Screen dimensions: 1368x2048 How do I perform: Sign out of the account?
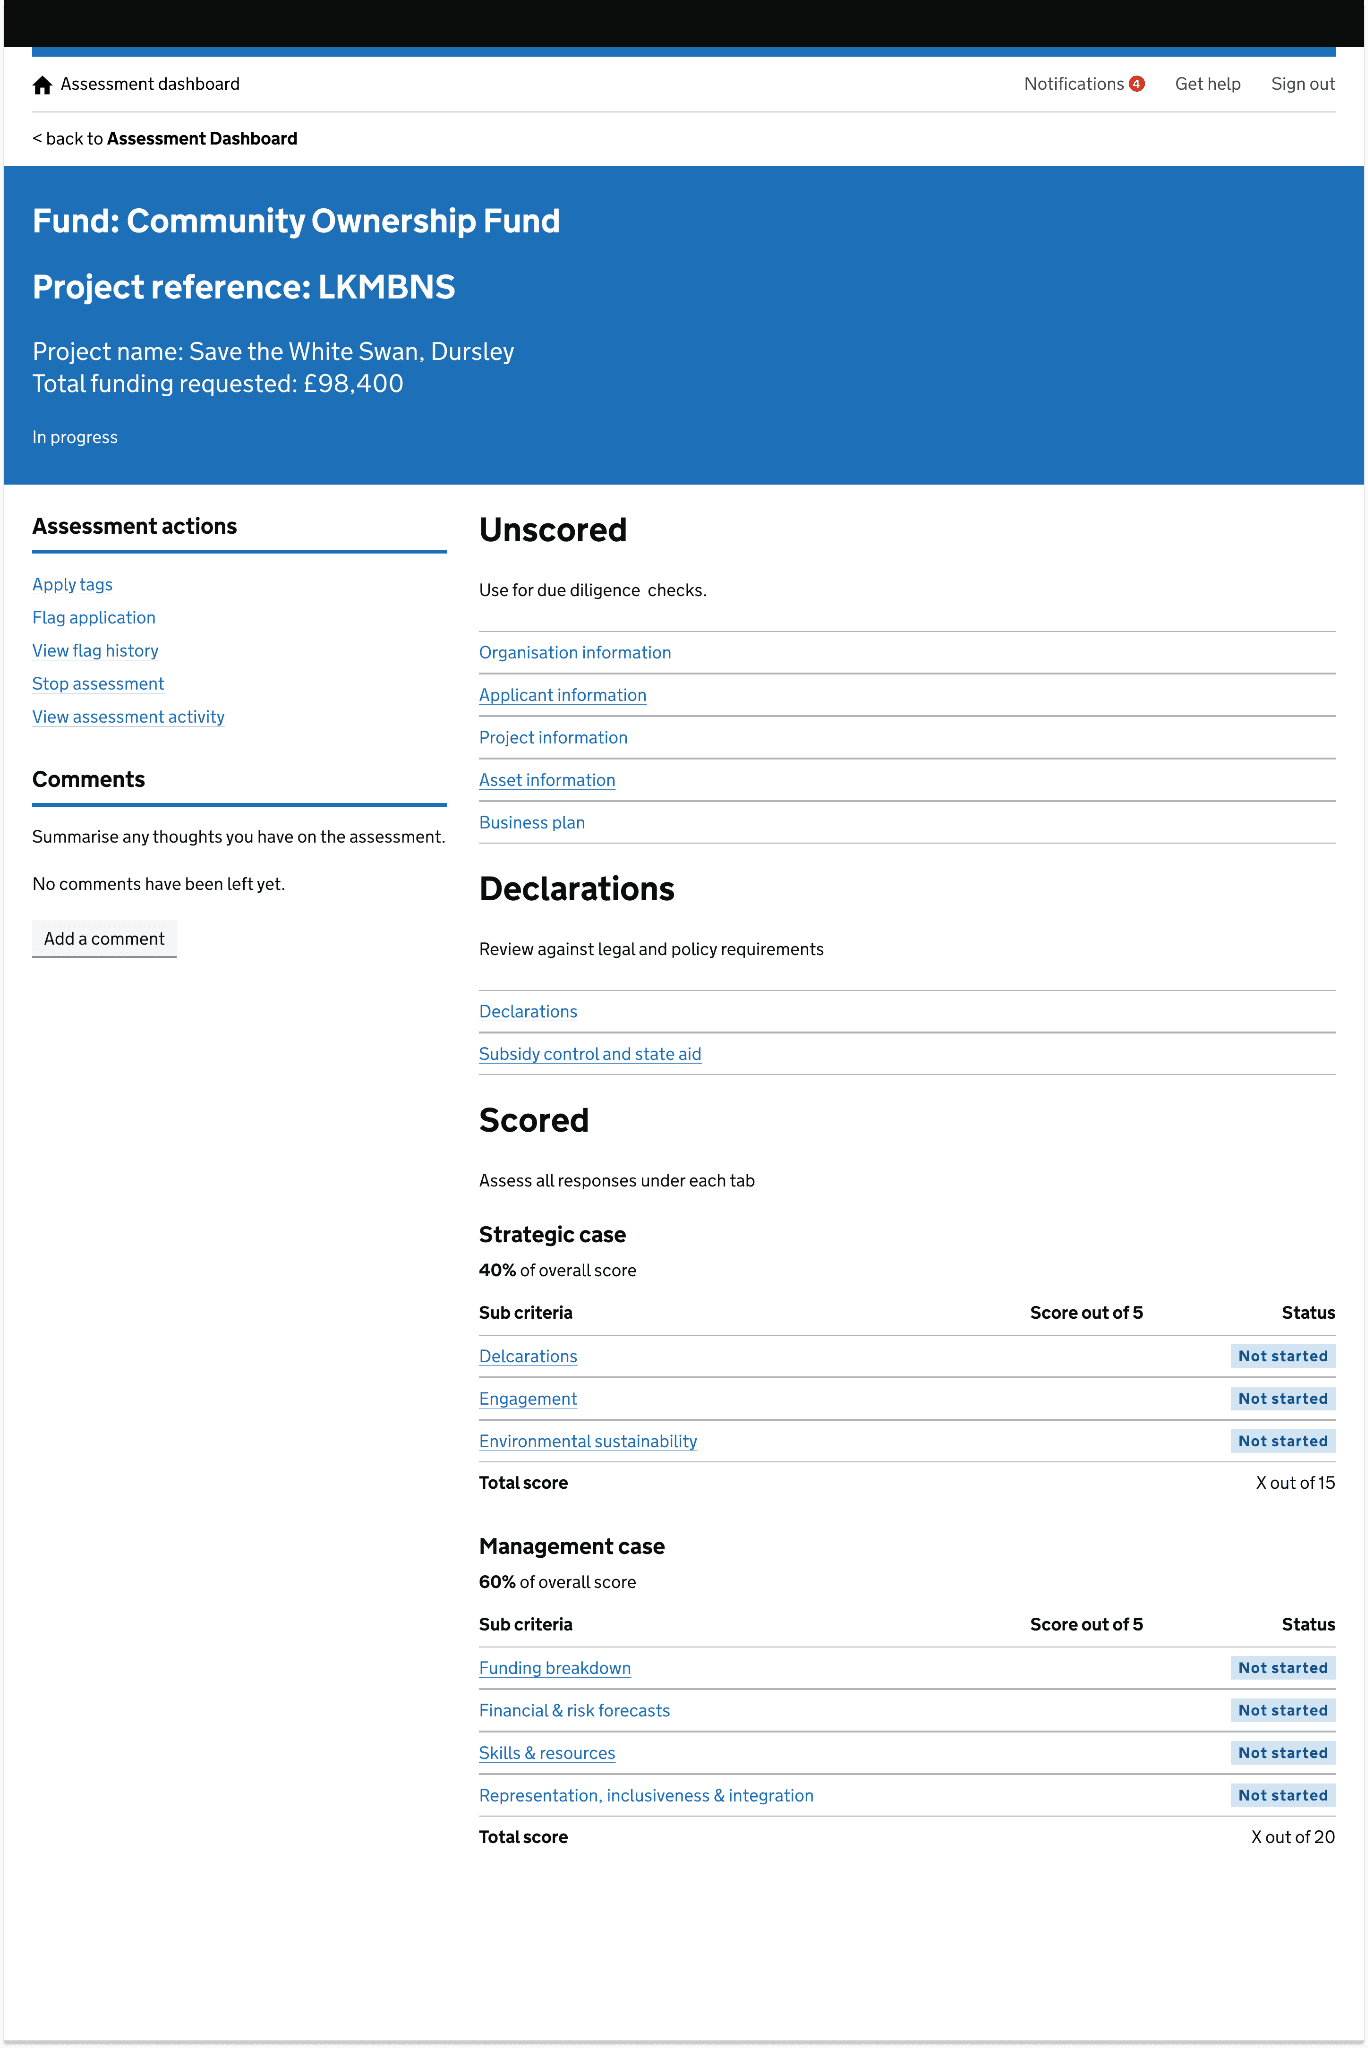pos(1302,84)
